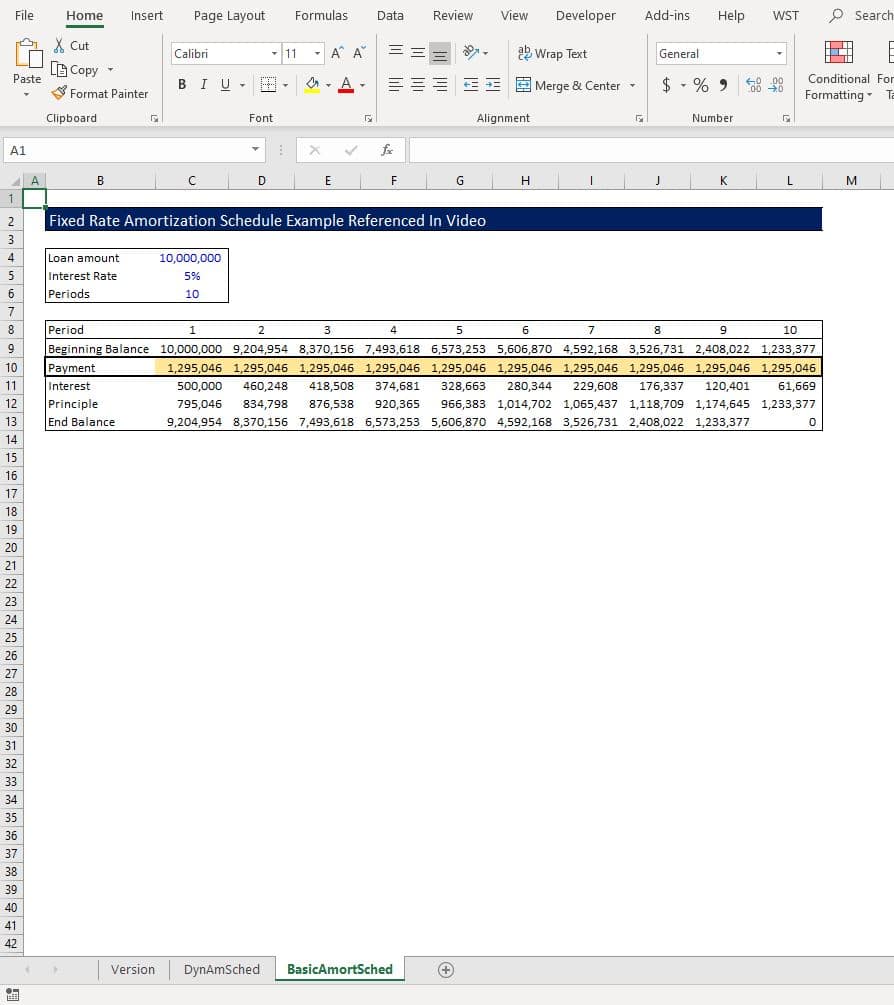Switch to the Page Layout tab
Viewport: 894px width, 1005px height.
(229, 15)
